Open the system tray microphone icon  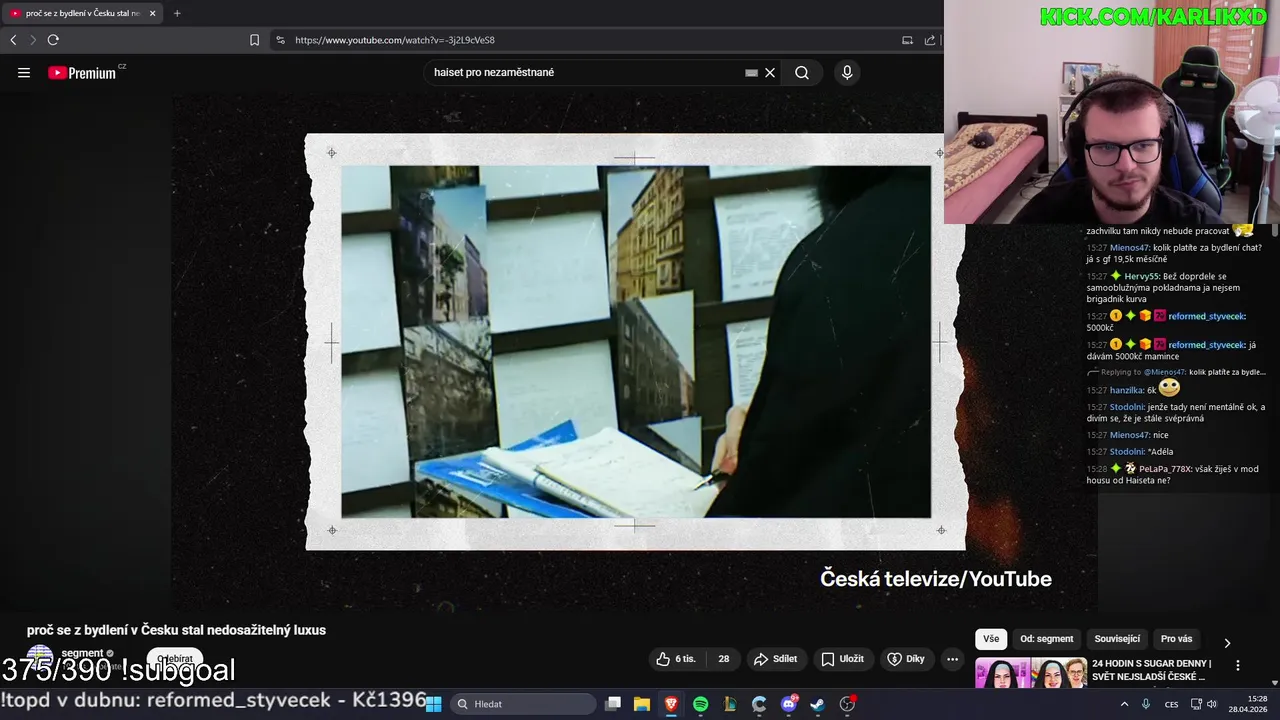coord(1146,704)
